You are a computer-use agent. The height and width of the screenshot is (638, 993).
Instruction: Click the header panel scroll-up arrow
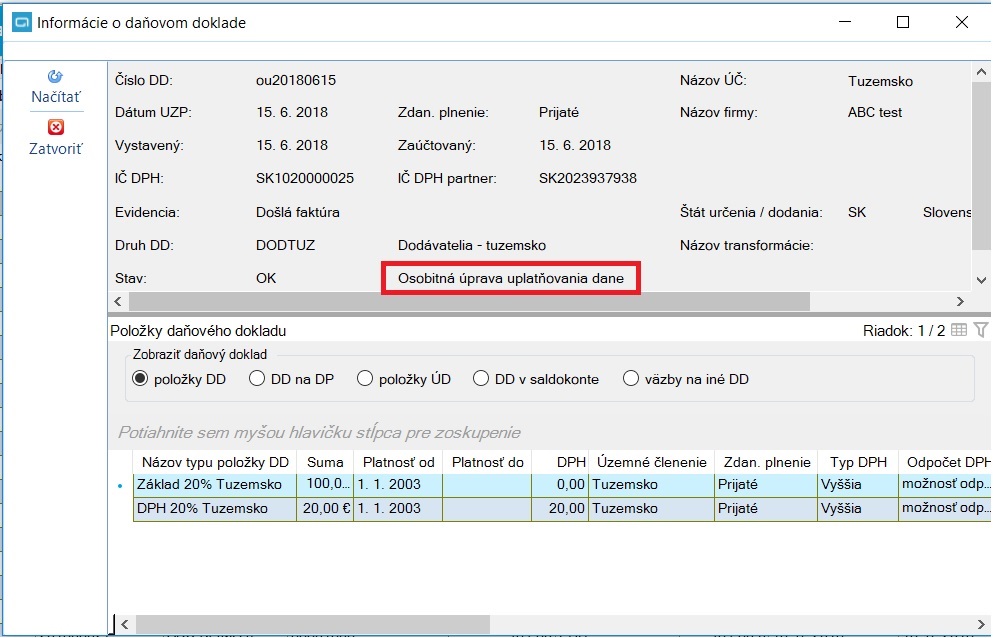[x=982, y=72]
